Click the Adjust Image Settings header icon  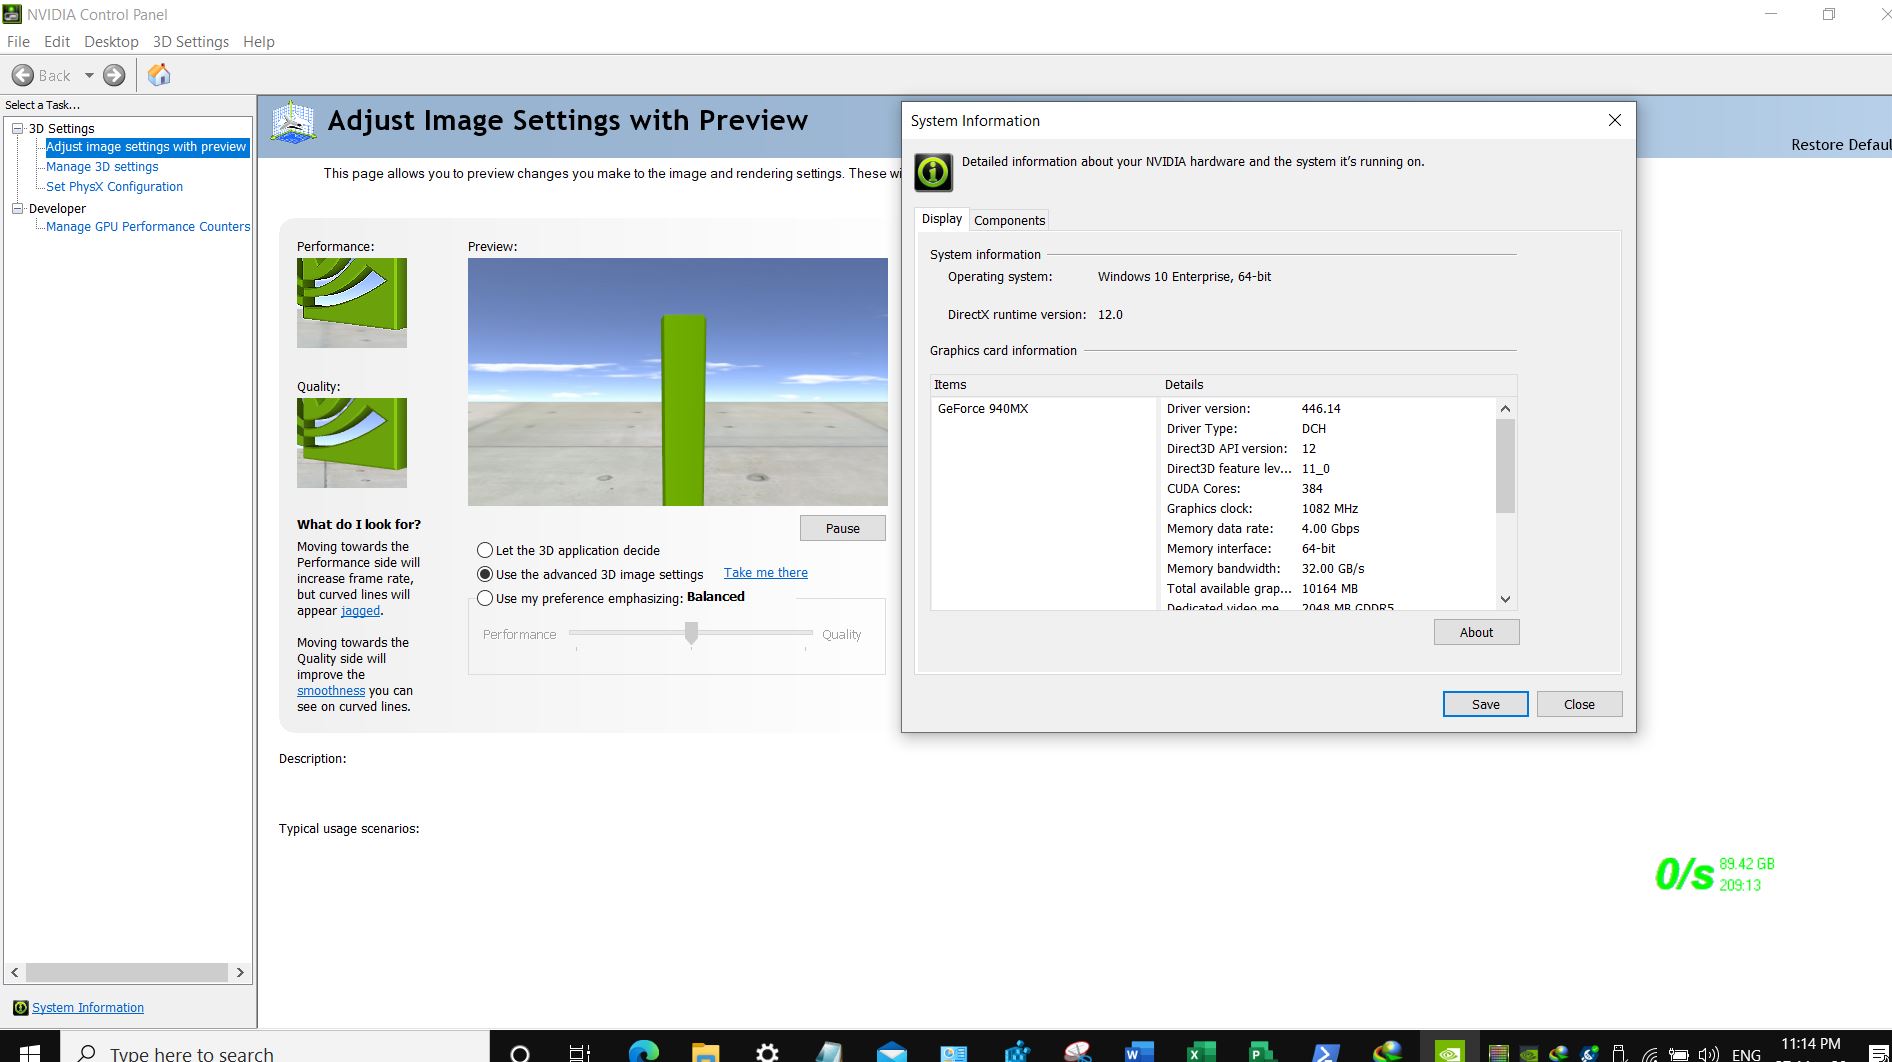(293, 122)
